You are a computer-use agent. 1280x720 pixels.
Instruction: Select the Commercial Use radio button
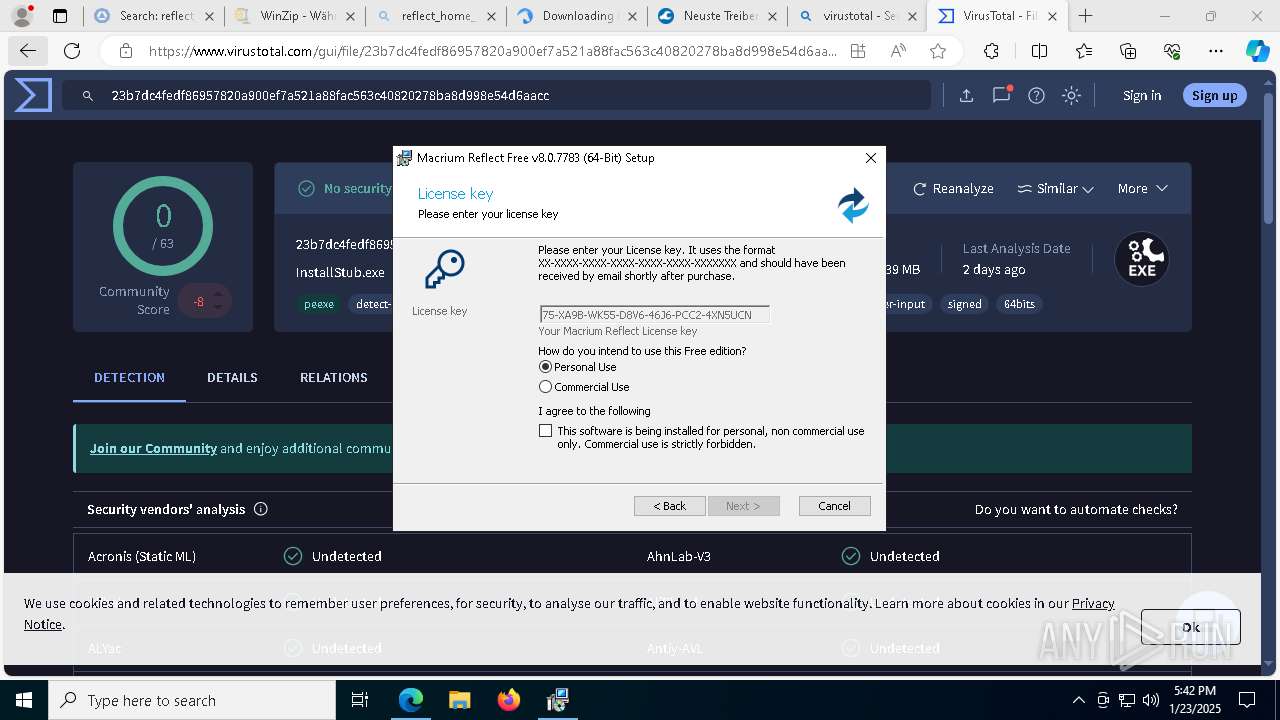(x=545, y=387)
